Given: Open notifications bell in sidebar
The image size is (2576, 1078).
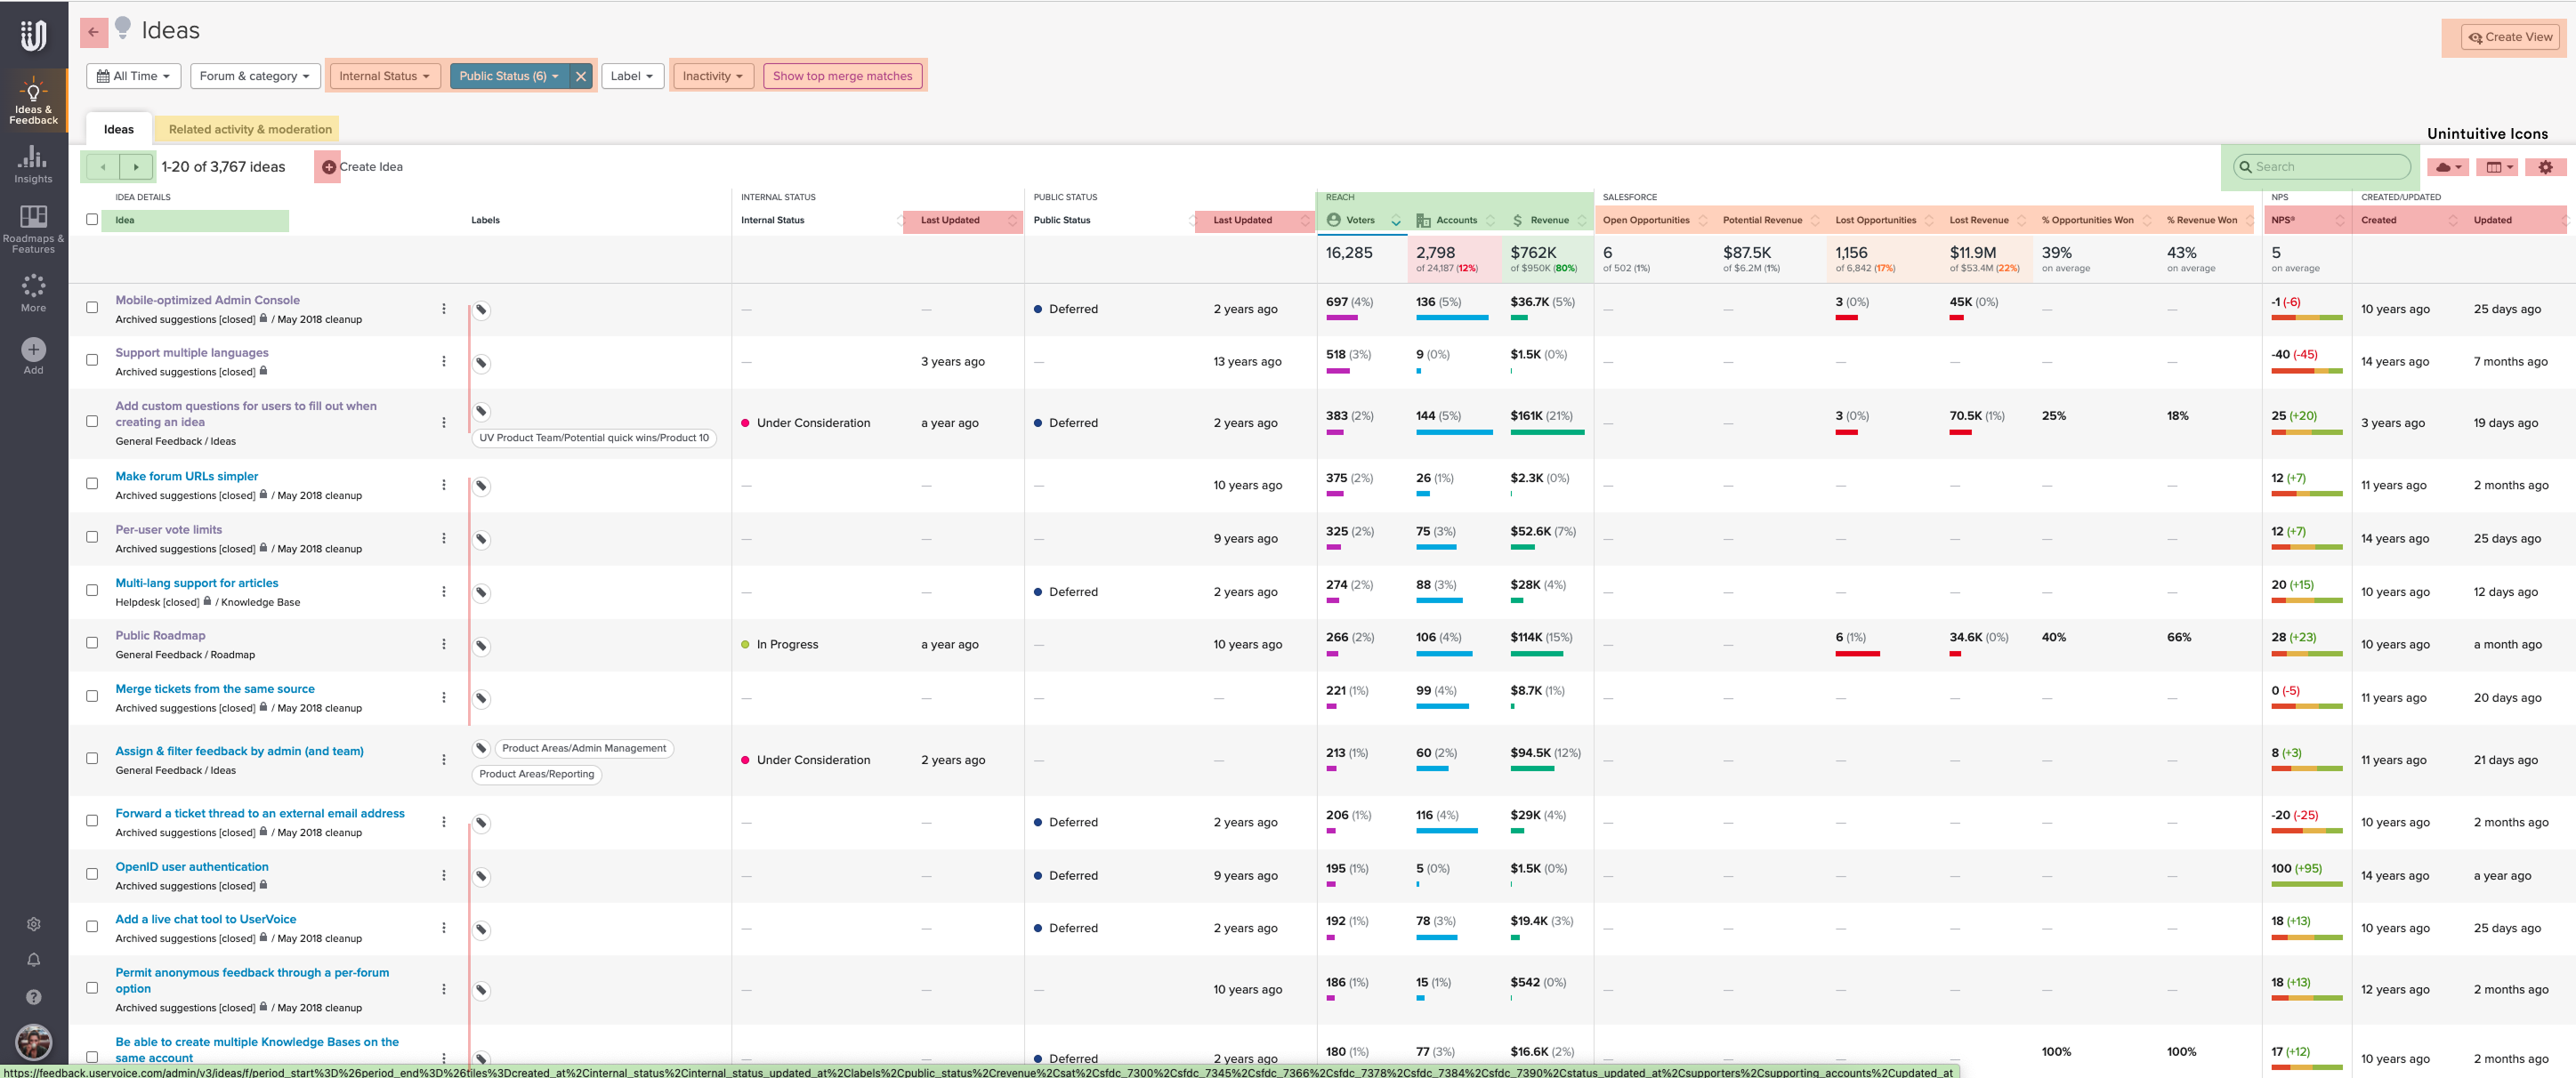Looking at the screenshot, I should tap(33, 960).
